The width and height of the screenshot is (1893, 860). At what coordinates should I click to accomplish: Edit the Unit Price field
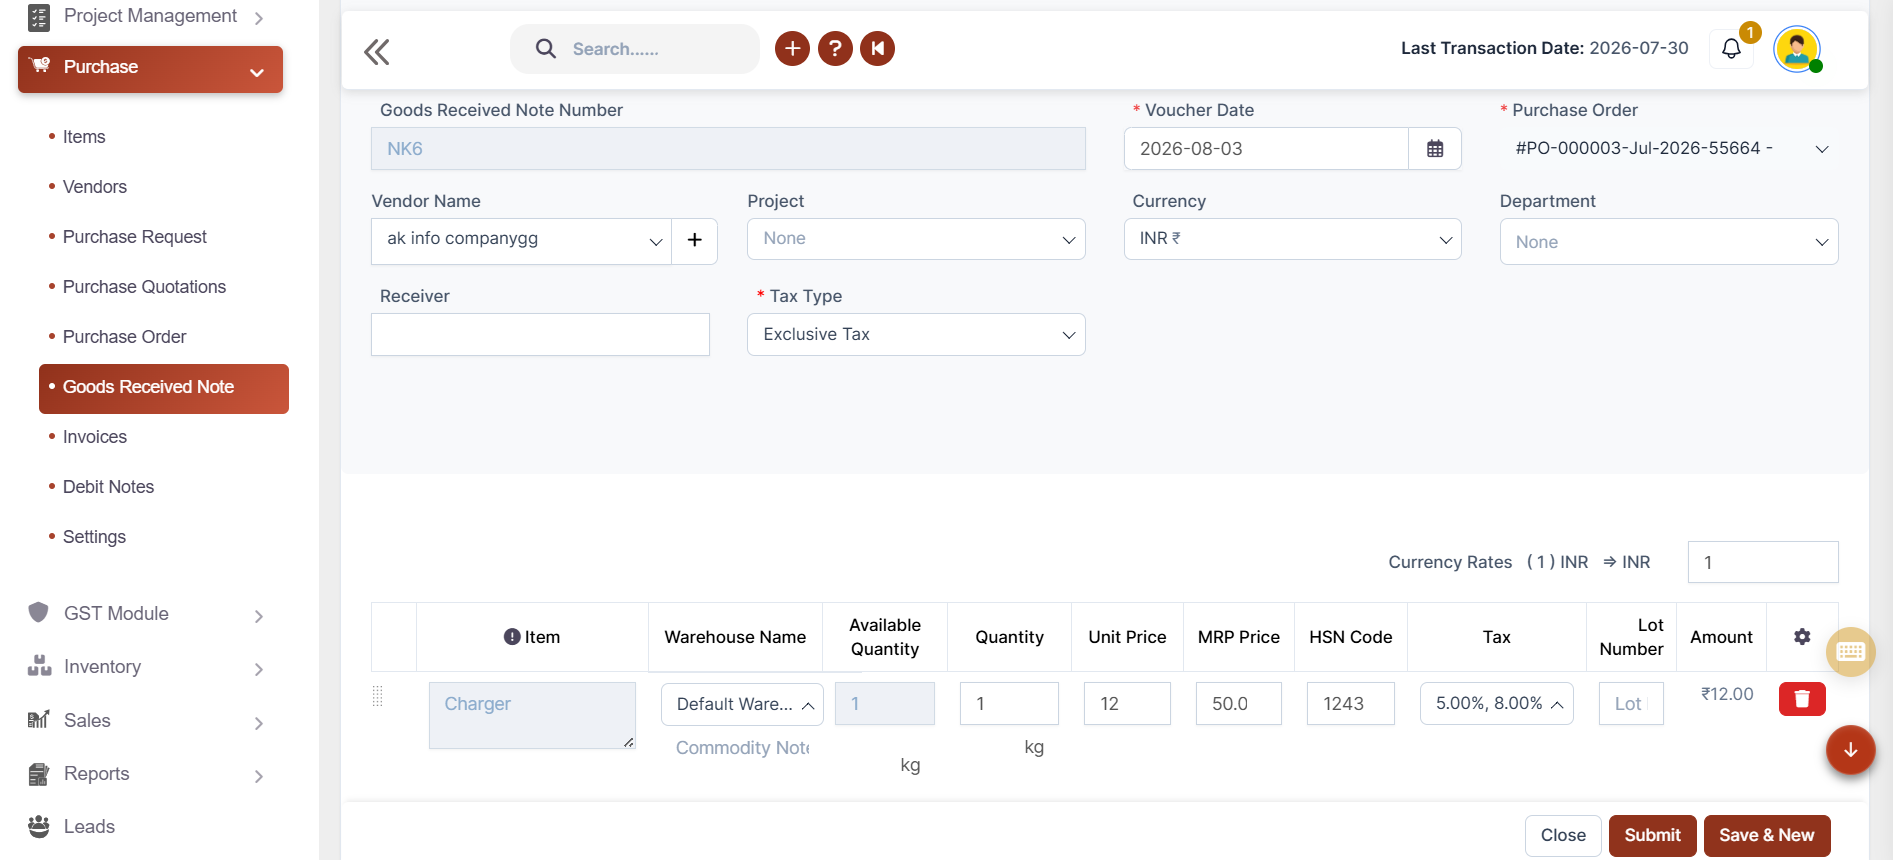point(1127,704)
